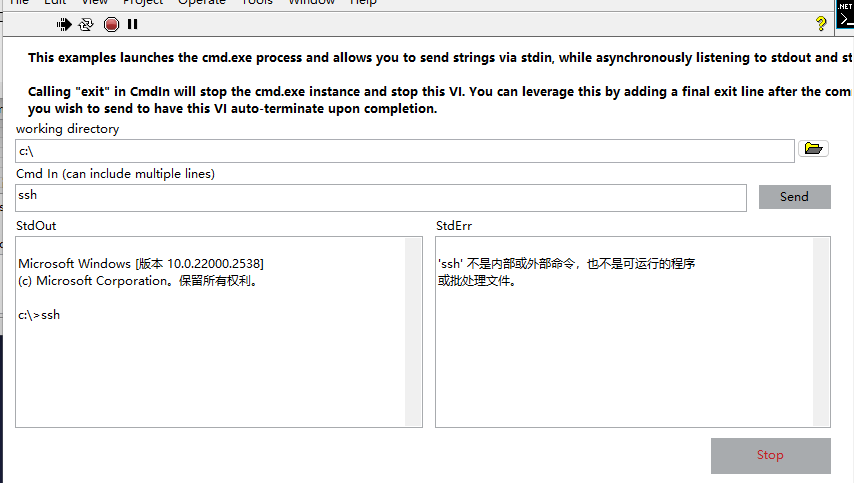Click the 'working directory' label
Image resolution: width=854 pixels, height=483 pixels.
tap(68, 129)
